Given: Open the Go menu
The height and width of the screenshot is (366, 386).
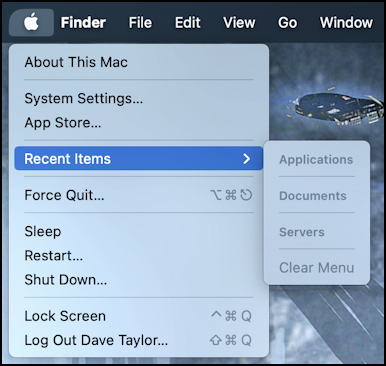Looking at the screenshot, I should [287, 23].
